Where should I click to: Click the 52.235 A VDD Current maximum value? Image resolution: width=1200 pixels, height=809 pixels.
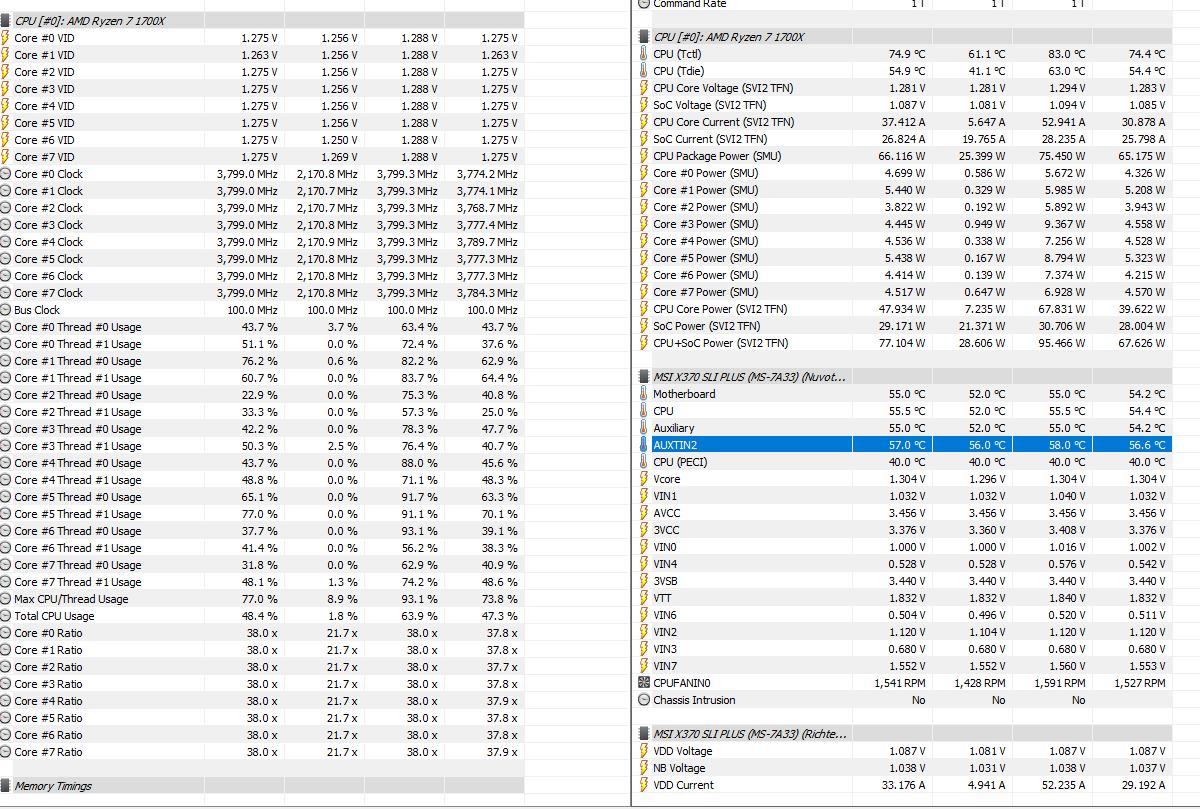[x=1062, y=785]
